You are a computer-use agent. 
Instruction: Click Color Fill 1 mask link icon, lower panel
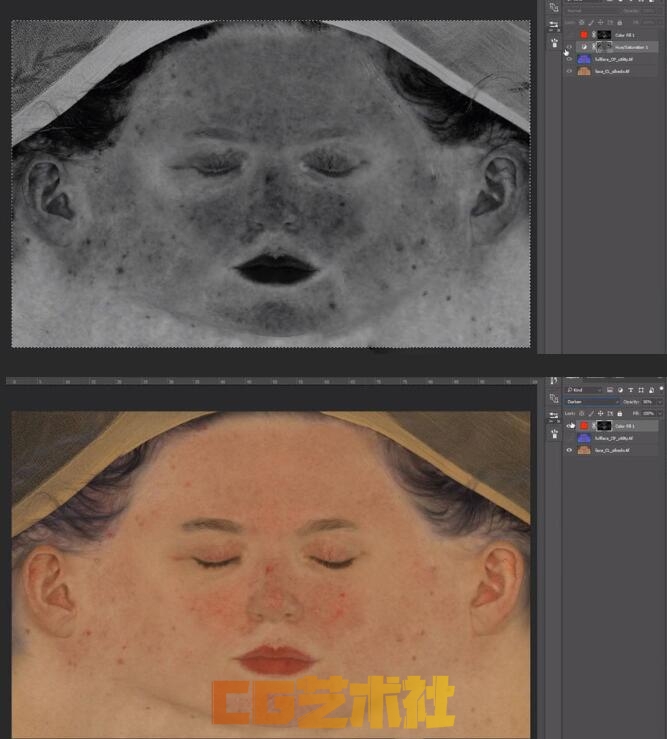point(593,426)
